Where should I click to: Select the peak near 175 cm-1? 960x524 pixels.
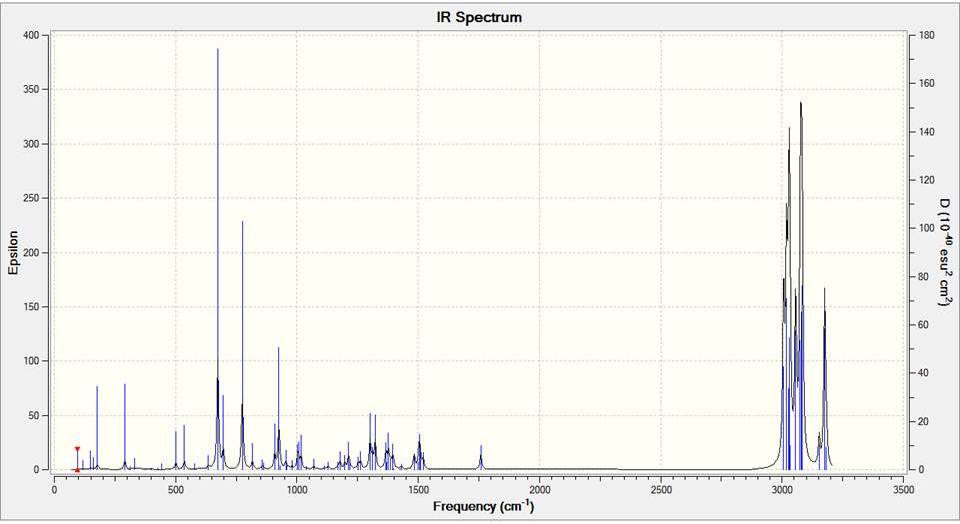pyautogui.click(x=97, y=427)
